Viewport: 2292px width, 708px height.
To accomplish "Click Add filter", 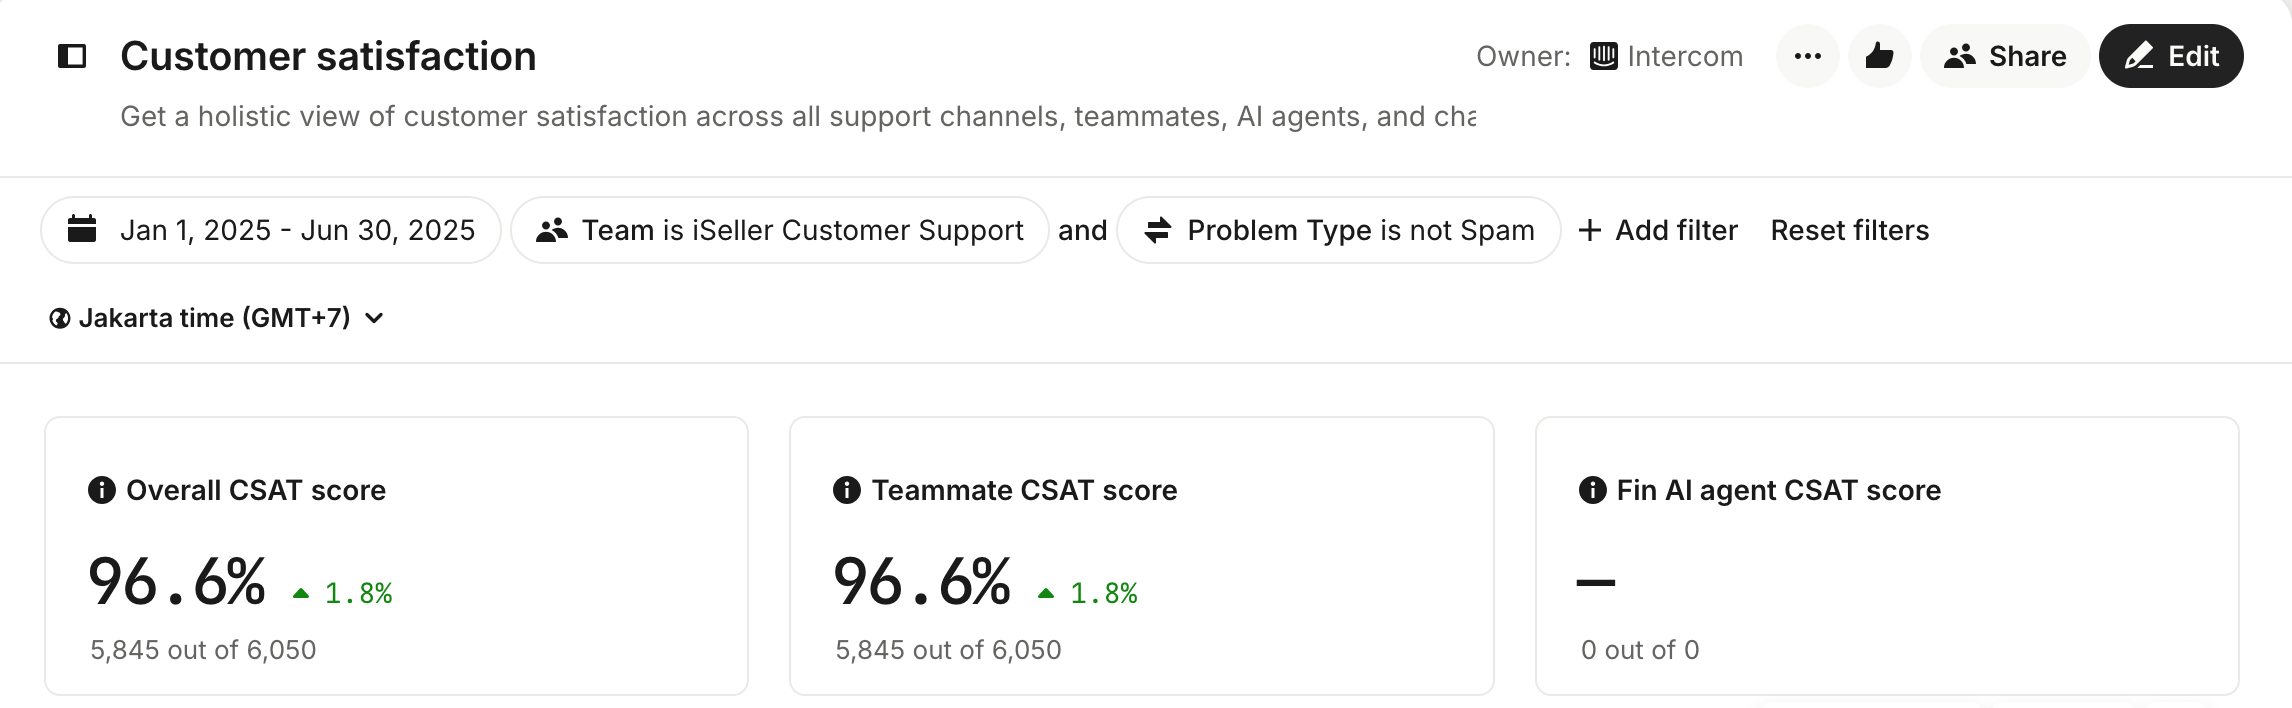I will (x=1658, y=230).
